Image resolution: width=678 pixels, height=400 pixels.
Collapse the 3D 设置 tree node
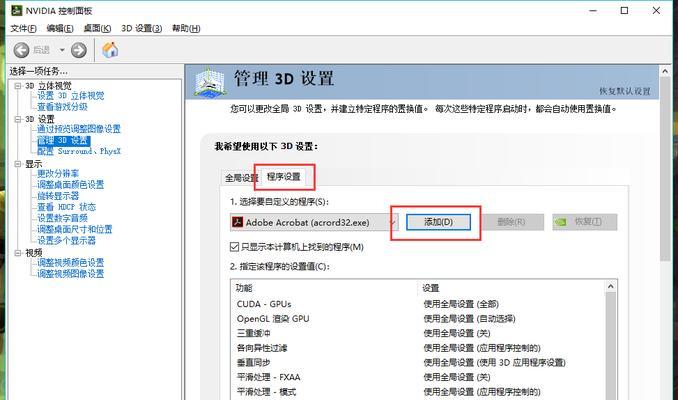pos(18,119)
